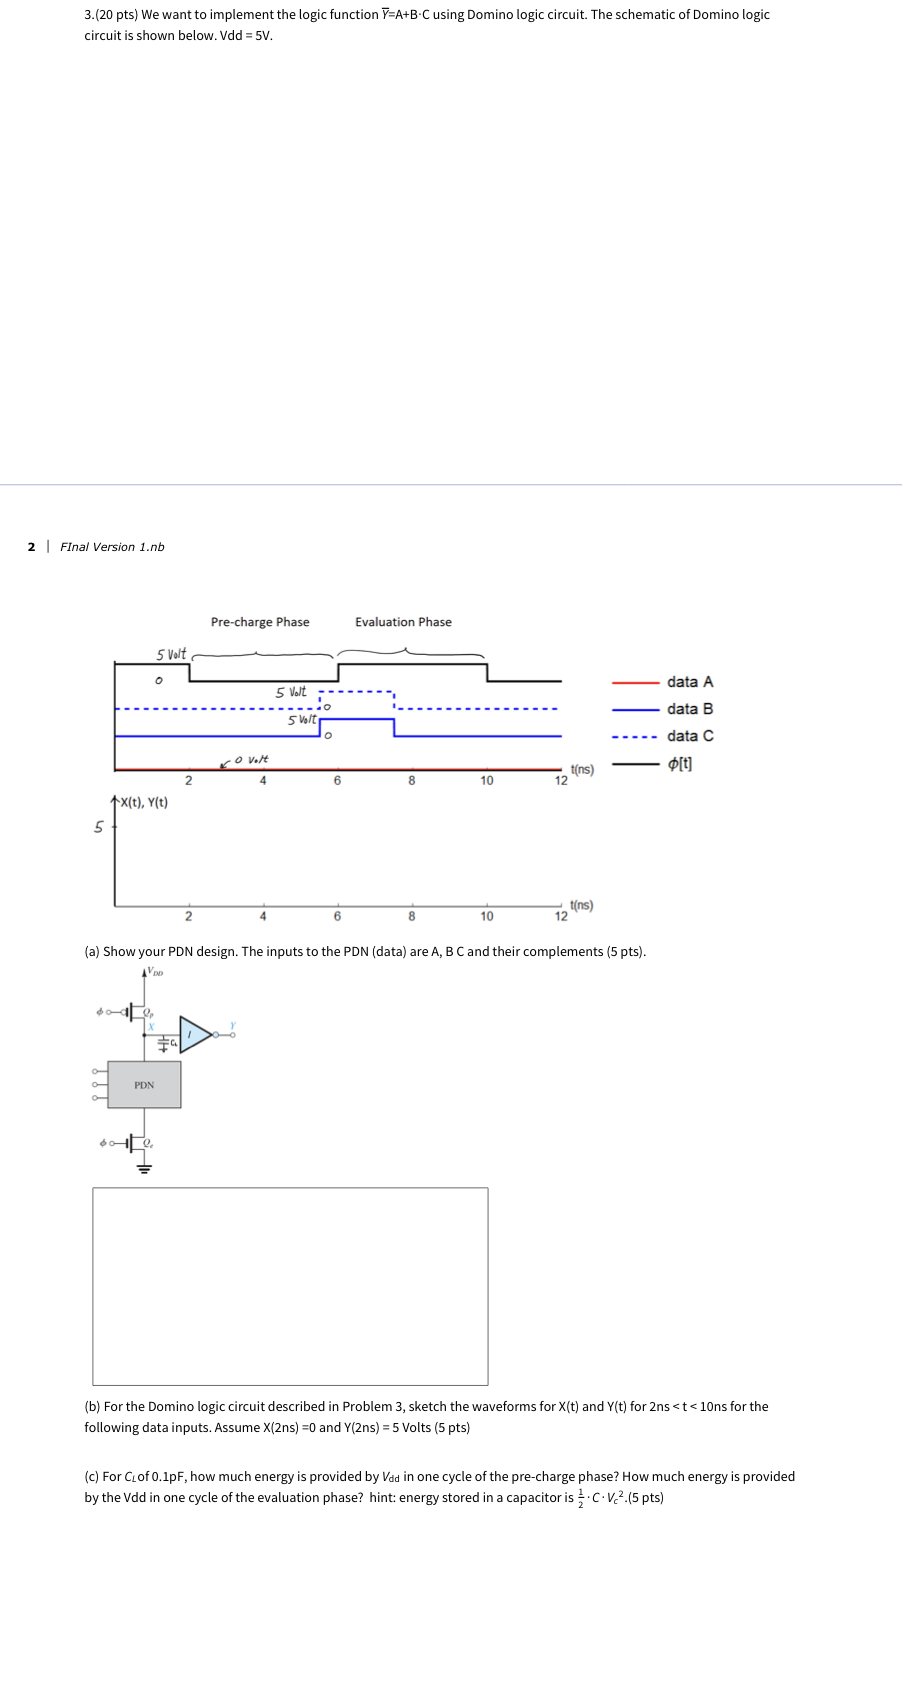Select the Qe evaluation transistor symbol
The height and width of the screenshot is (1687, 902).
click(136, 1142)
